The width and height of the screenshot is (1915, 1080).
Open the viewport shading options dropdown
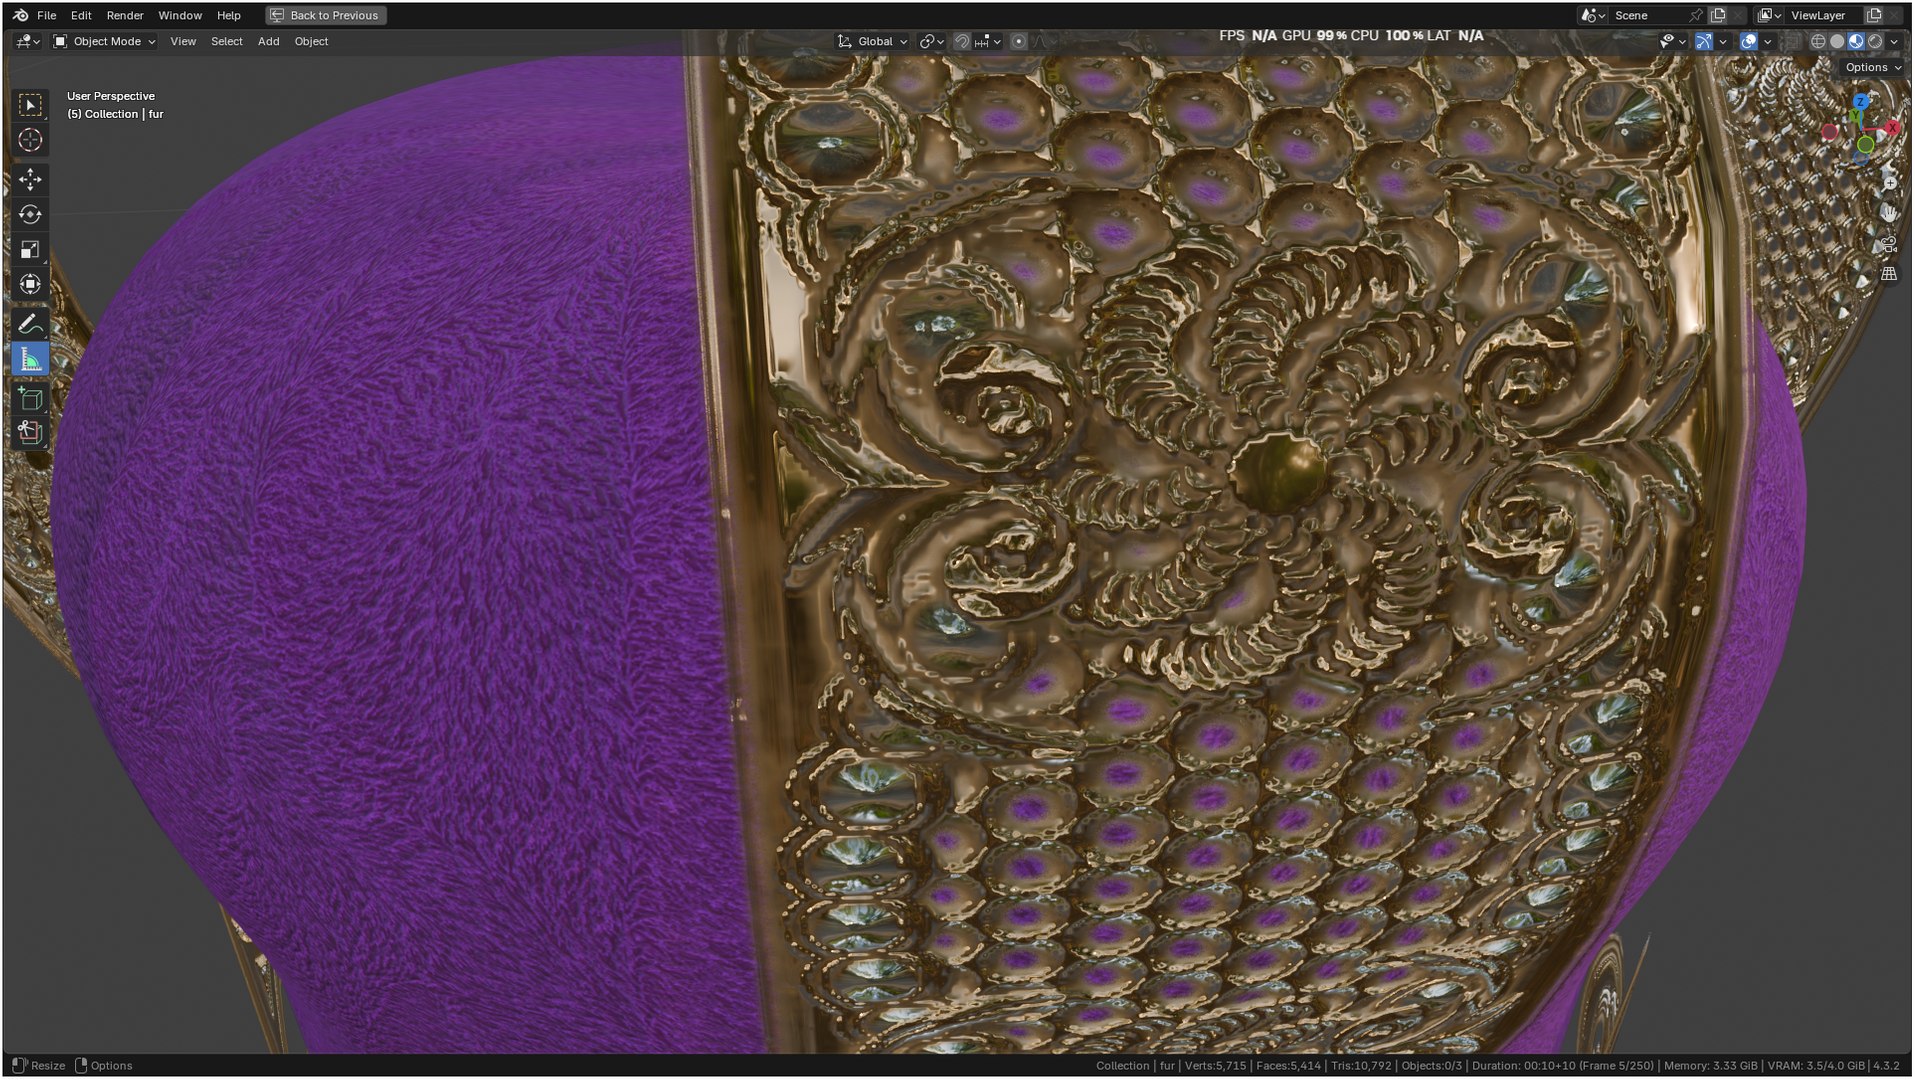point(1894,41)
